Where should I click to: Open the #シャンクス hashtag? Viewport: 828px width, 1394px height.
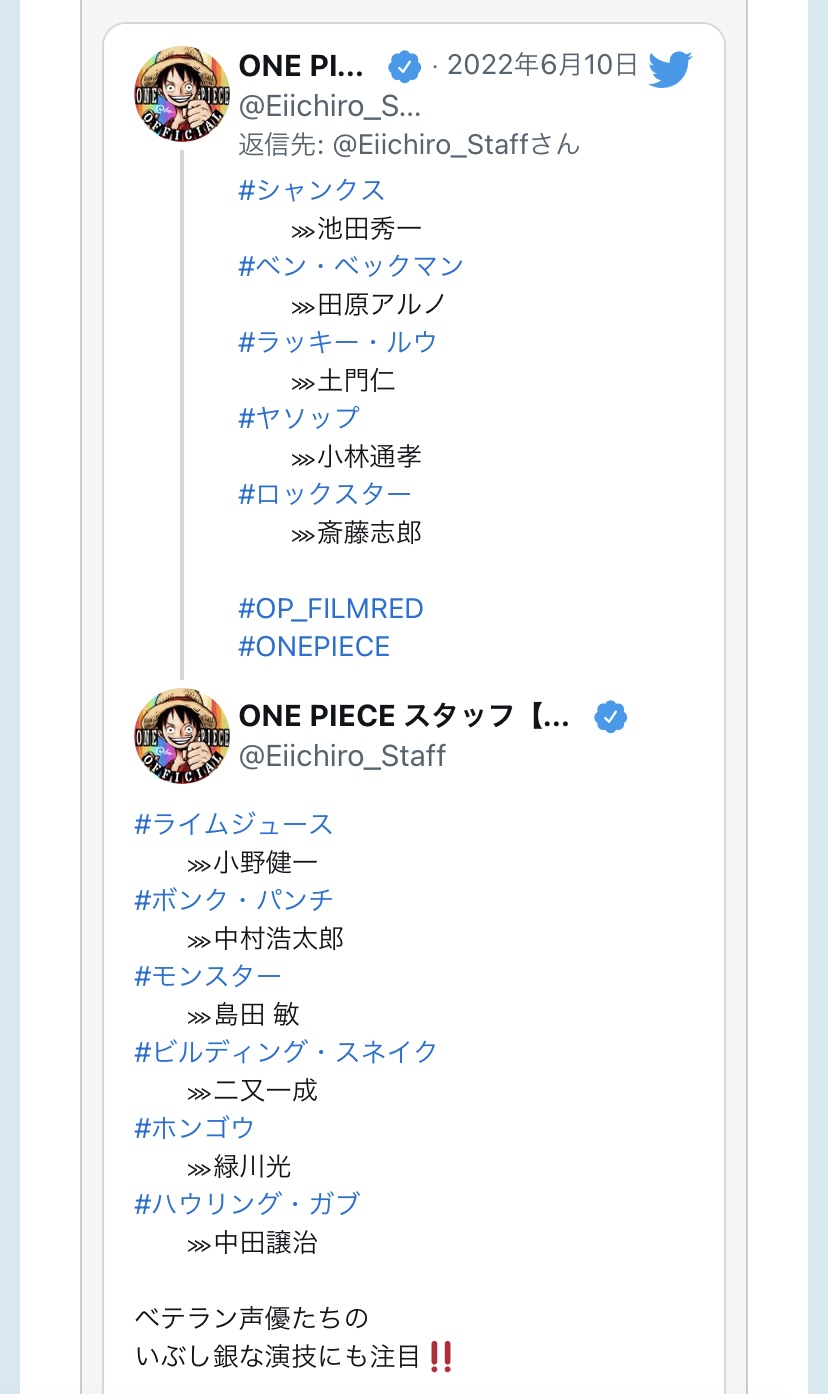pos(311,190)
